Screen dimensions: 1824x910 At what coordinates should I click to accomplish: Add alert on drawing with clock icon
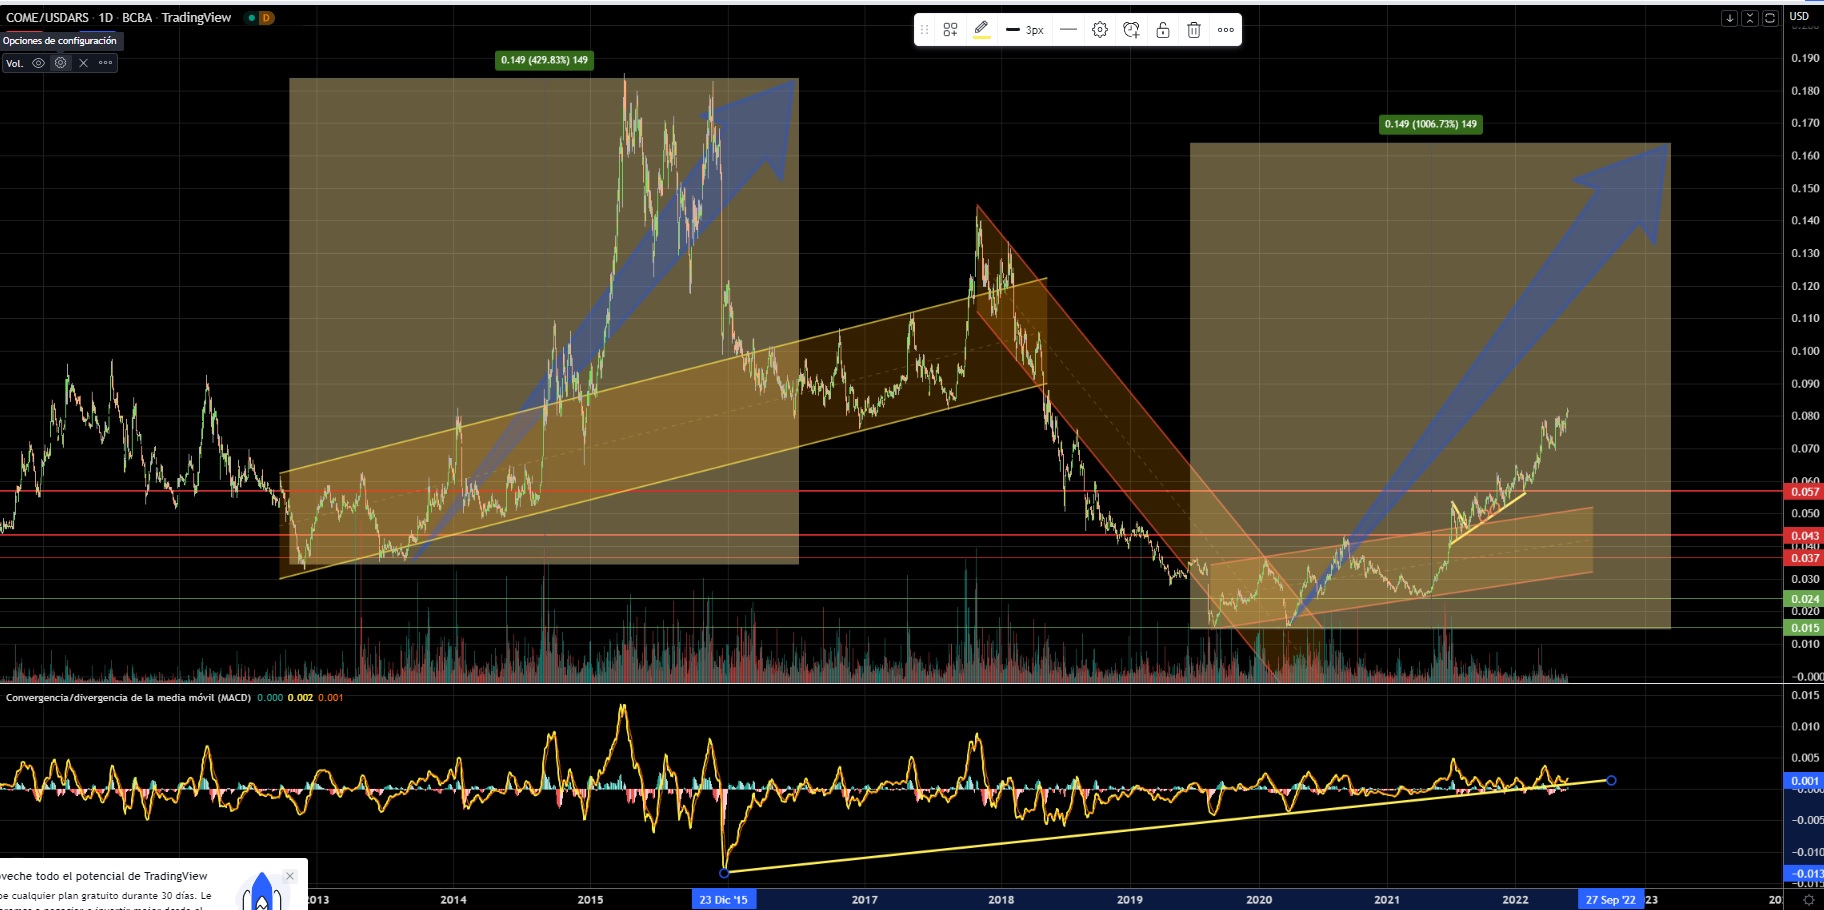(x=1131, y=30)
